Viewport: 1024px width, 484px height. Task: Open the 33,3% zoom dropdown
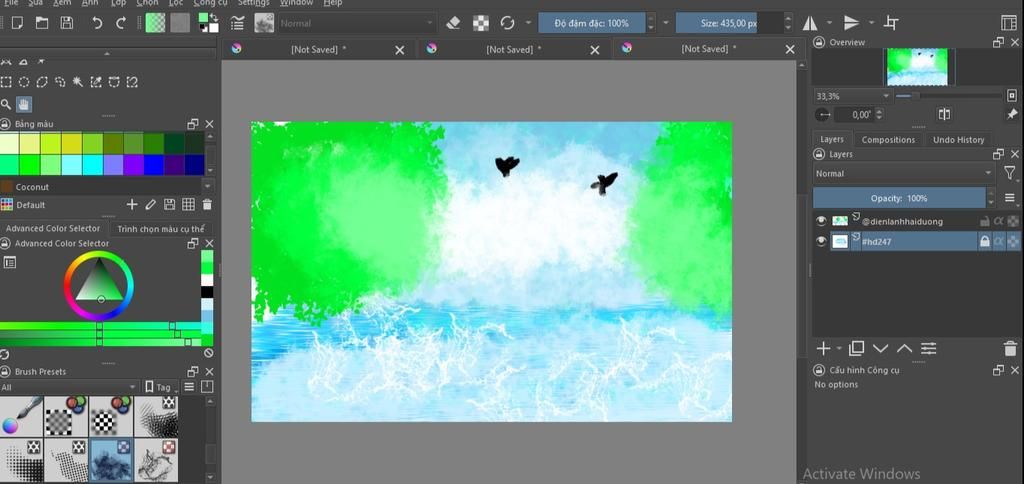click(852, 96)
